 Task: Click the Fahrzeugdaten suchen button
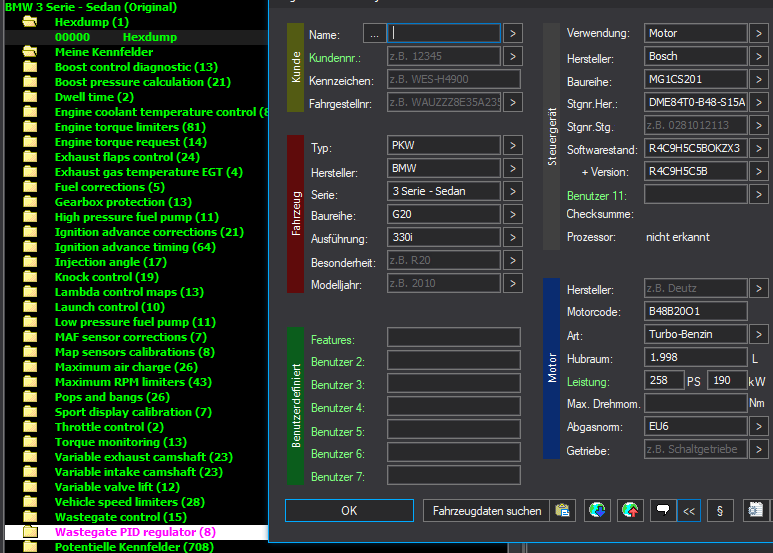(487, 511)
